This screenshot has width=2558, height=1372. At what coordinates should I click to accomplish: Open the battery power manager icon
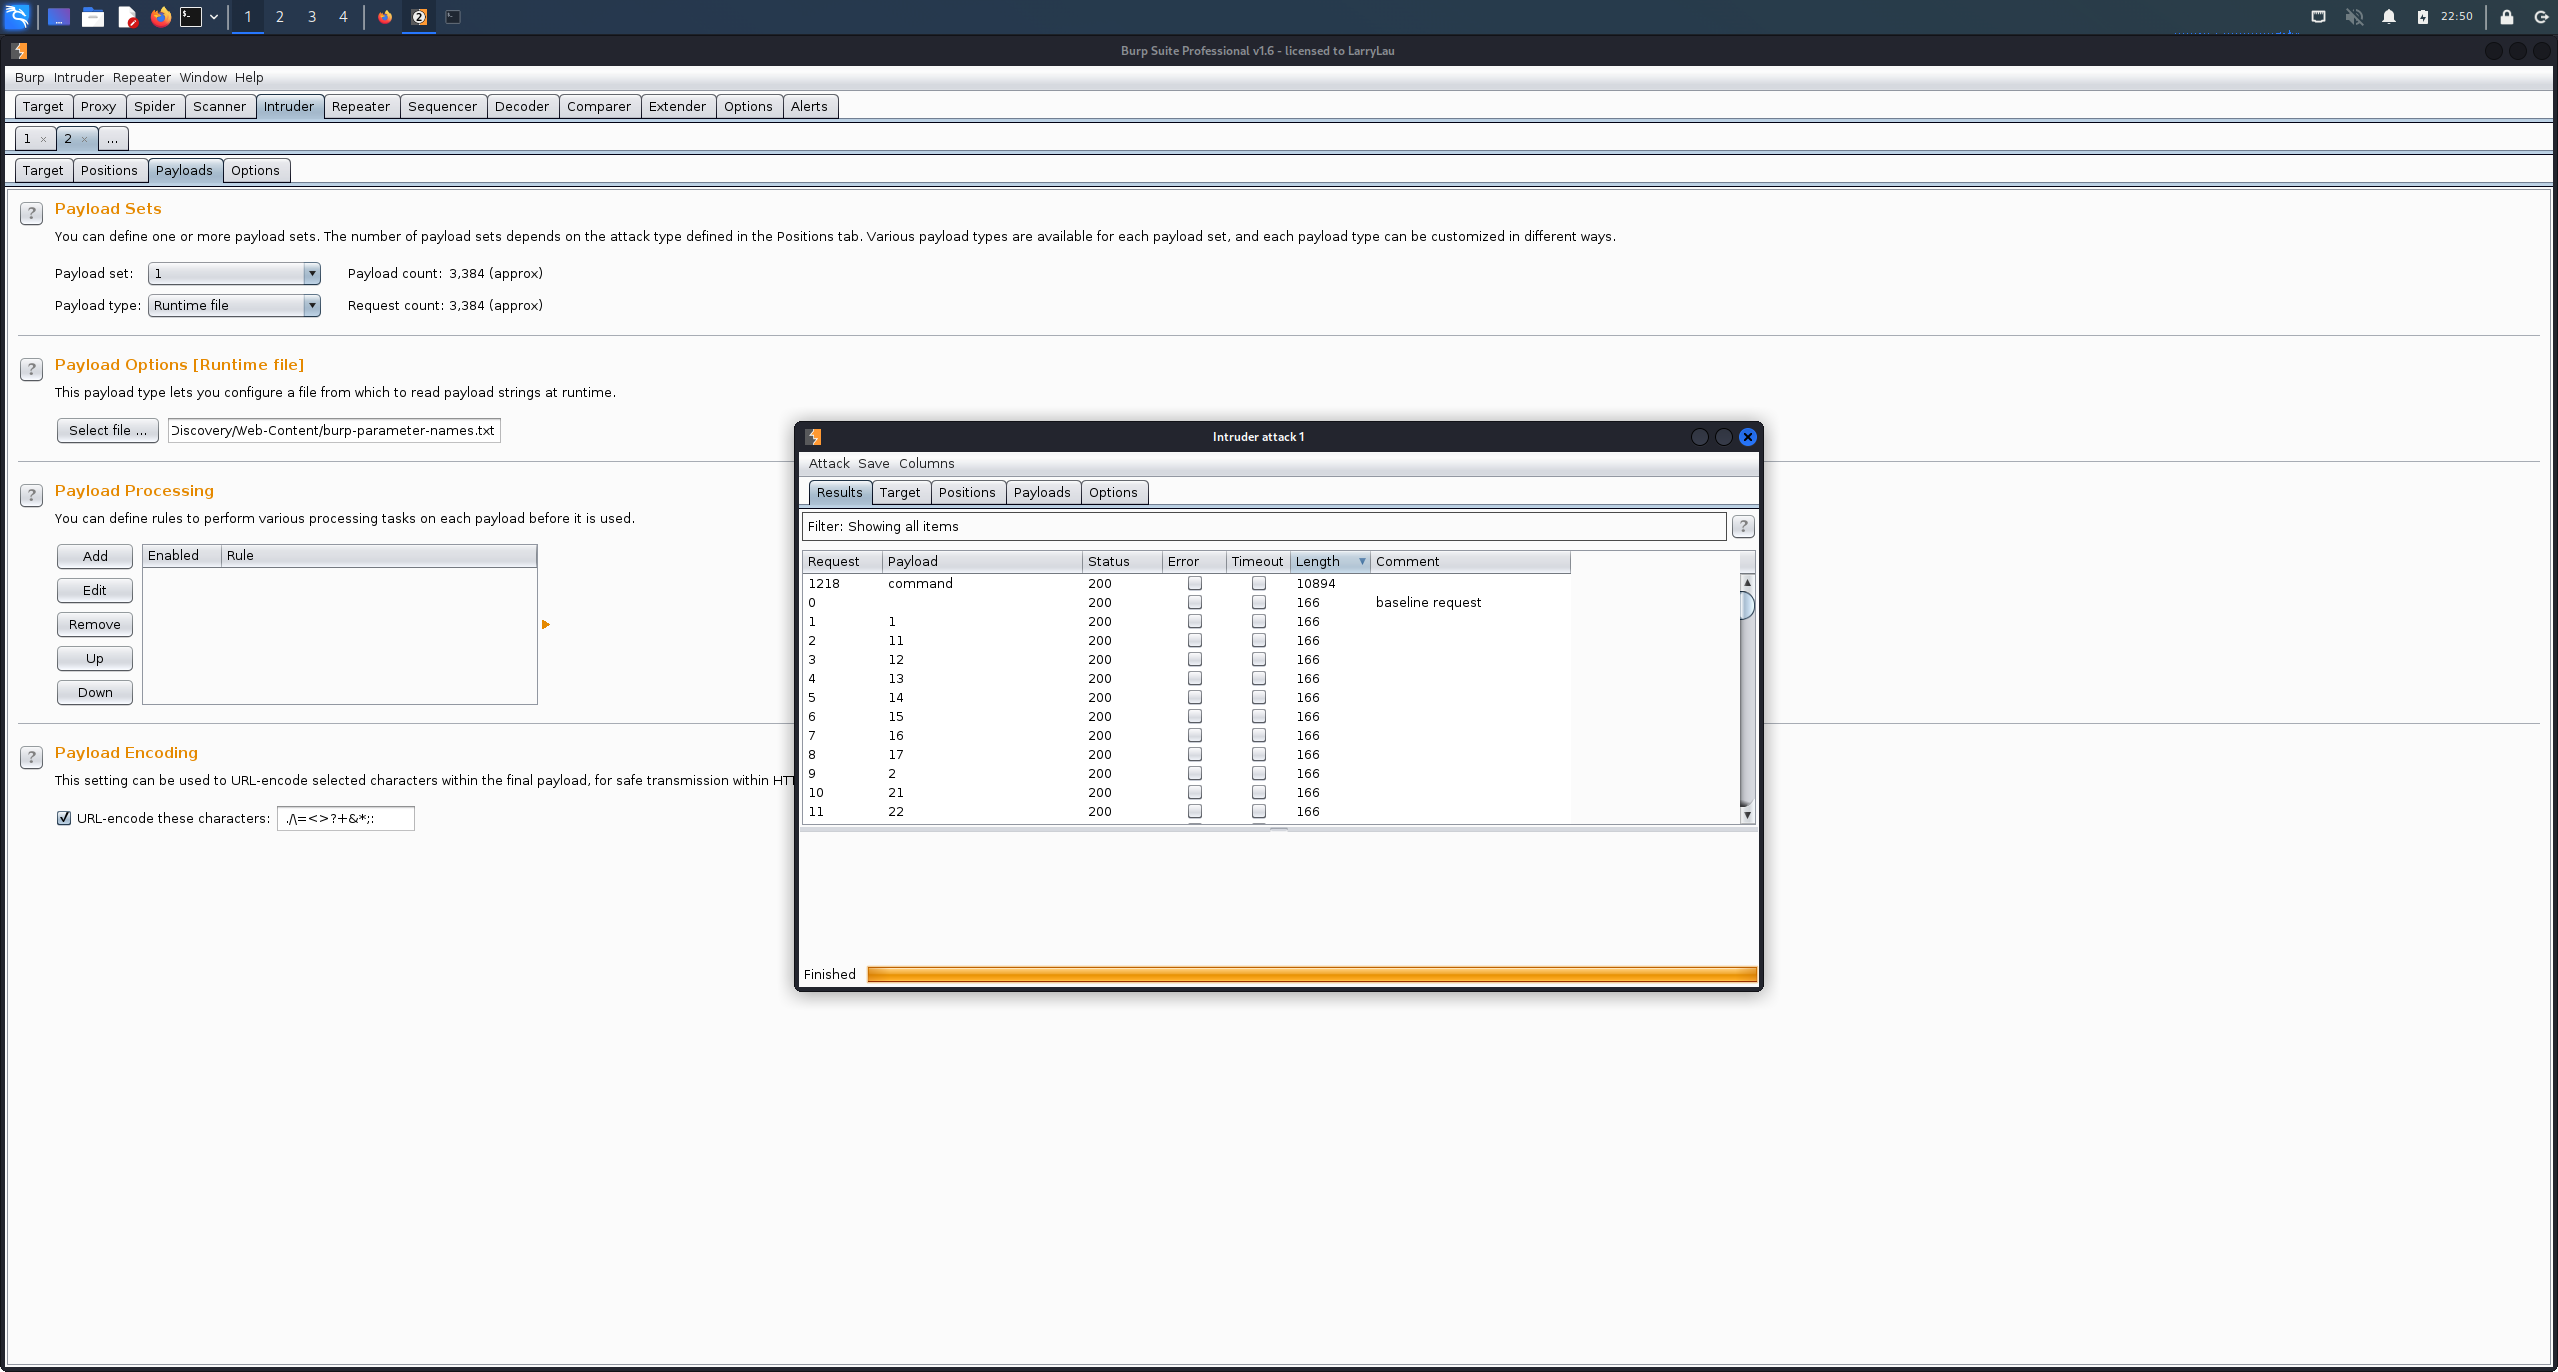click(x=2423, y=17)
